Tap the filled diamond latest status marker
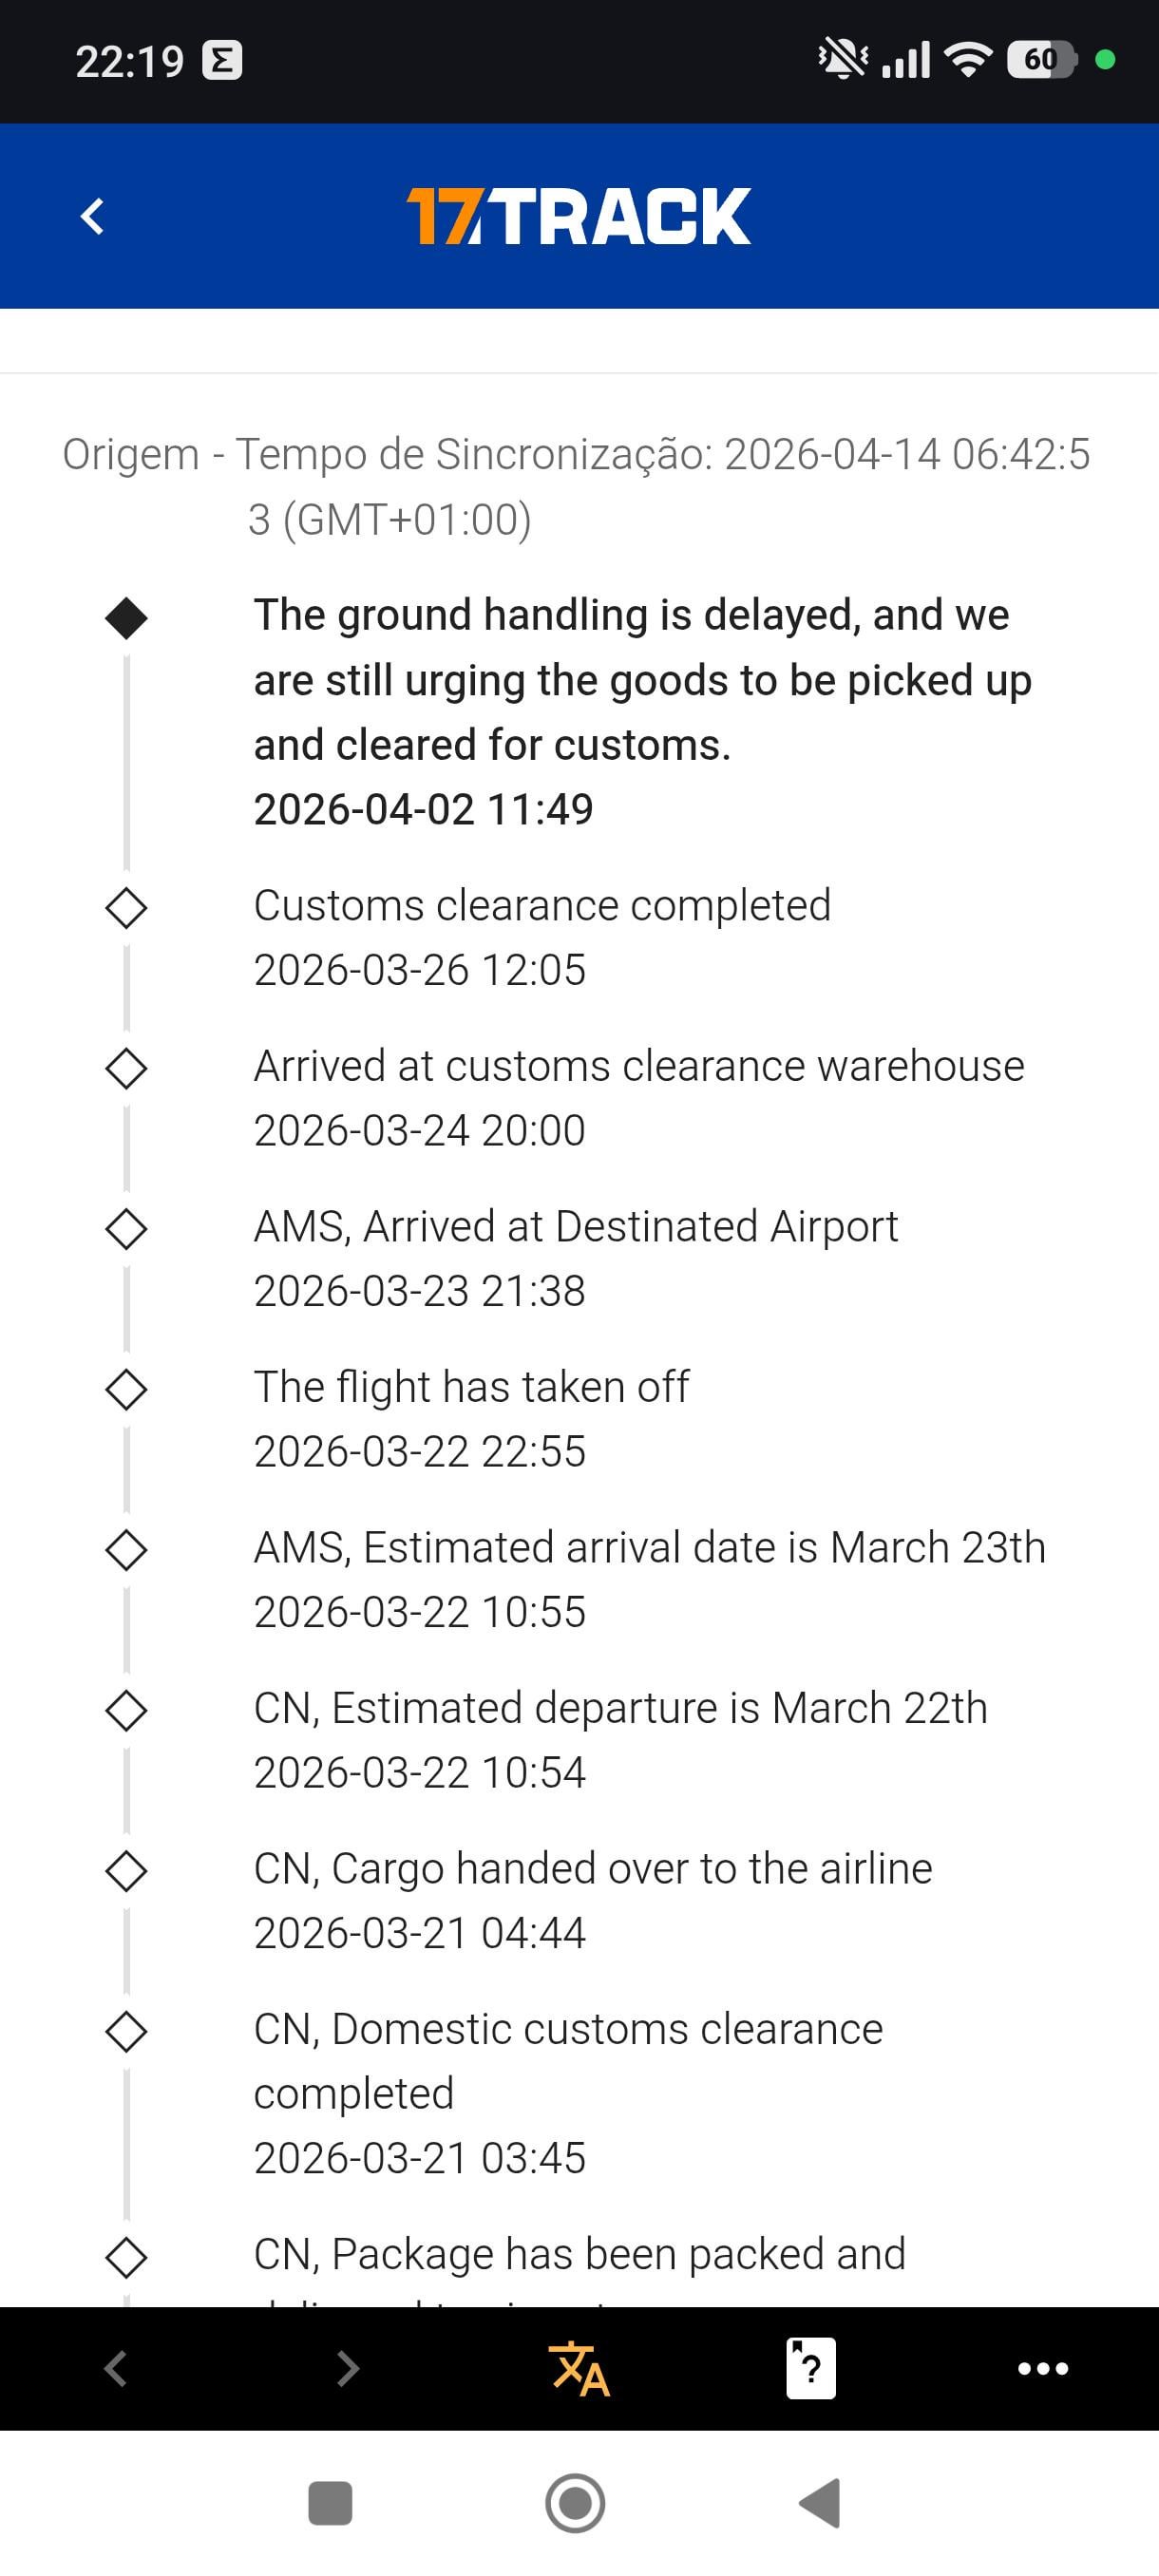This screenshot has width=1159, height=2576. coord(126,617)
